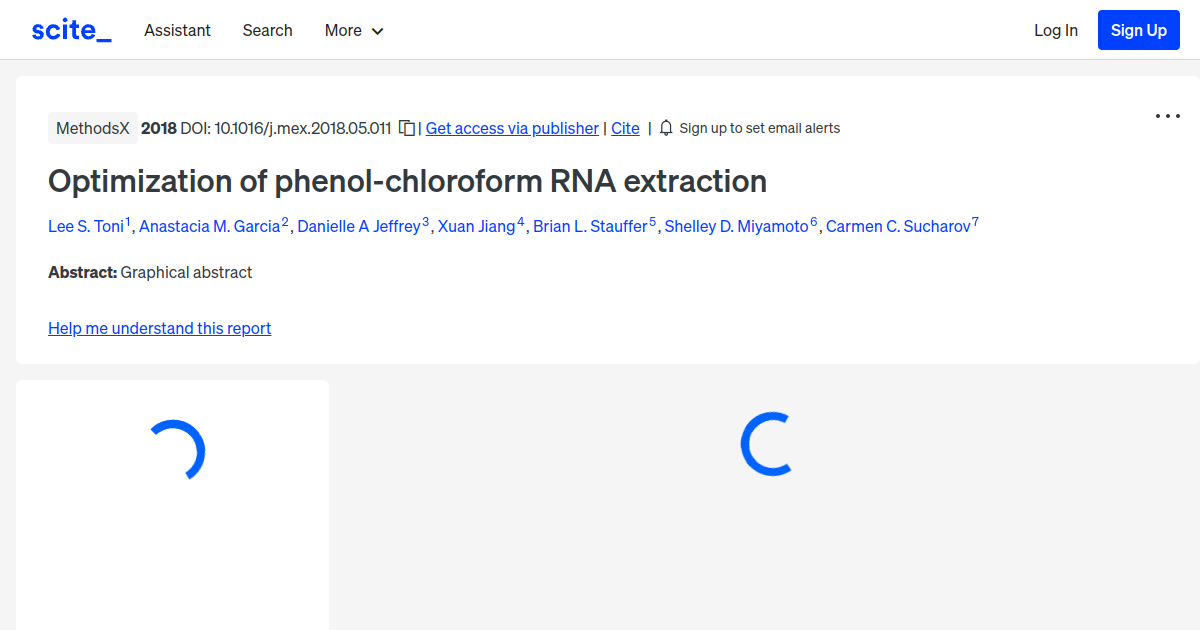Click the loading spinner in the left panel
The height and width of the screenshot is (630, 1200).
coord(178,450)
